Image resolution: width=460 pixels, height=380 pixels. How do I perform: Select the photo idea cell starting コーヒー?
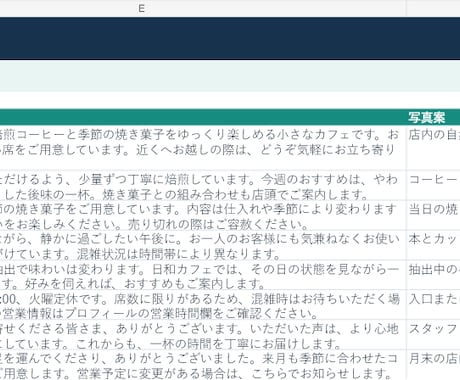click(x=433, y=185)
